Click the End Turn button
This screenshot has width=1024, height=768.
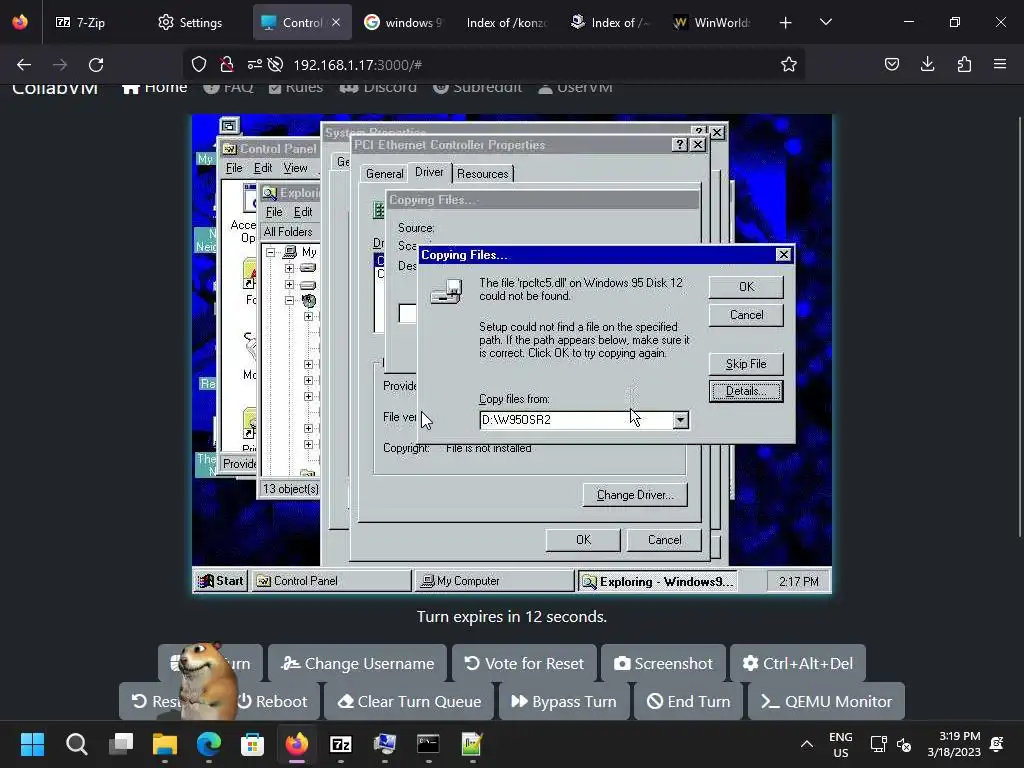coord(688,701)
